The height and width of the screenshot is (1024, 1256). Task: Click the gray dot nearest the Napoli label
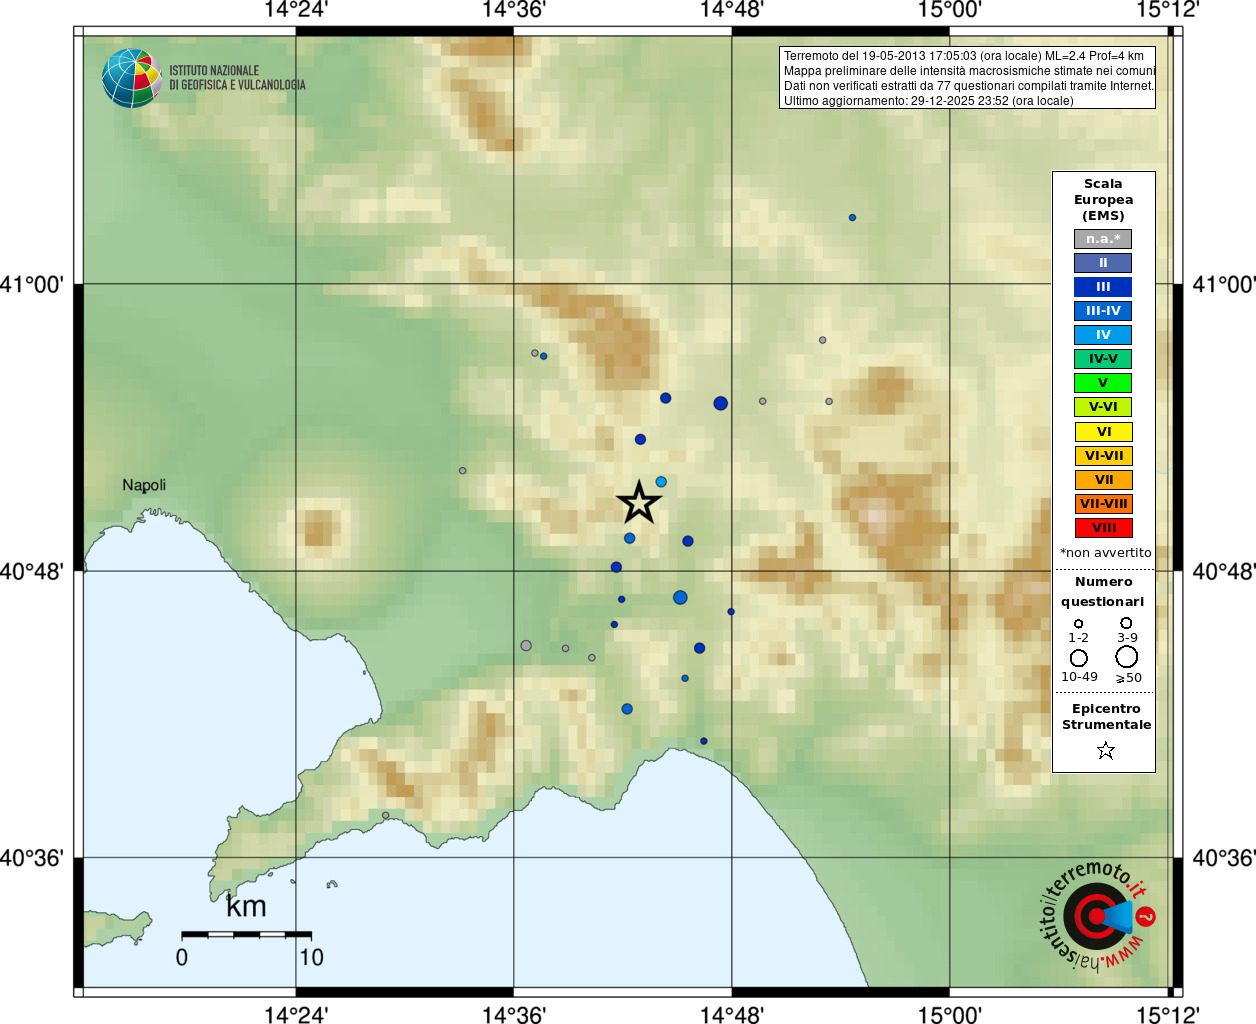click(x=462, y=470)
